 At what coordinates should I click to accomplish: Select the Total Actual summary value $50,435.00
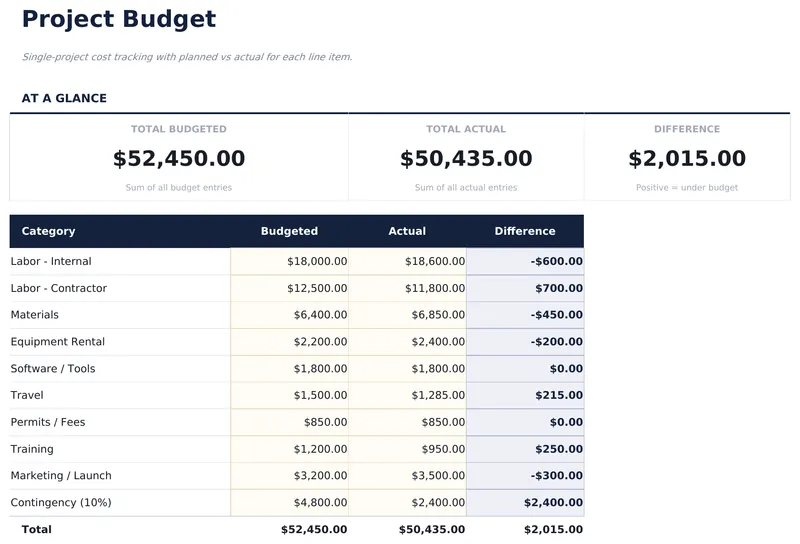coord(466,159)
